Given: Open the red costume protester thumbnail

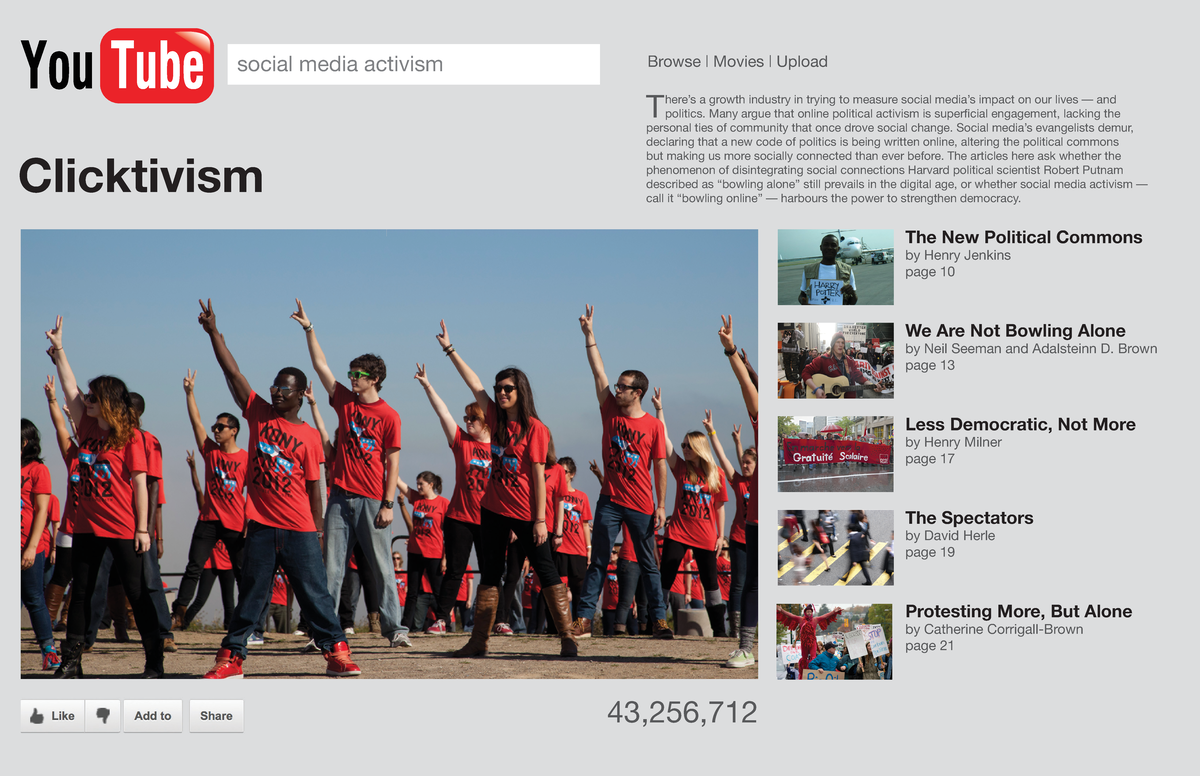Looking at the screenshot, I should point(835,641).
